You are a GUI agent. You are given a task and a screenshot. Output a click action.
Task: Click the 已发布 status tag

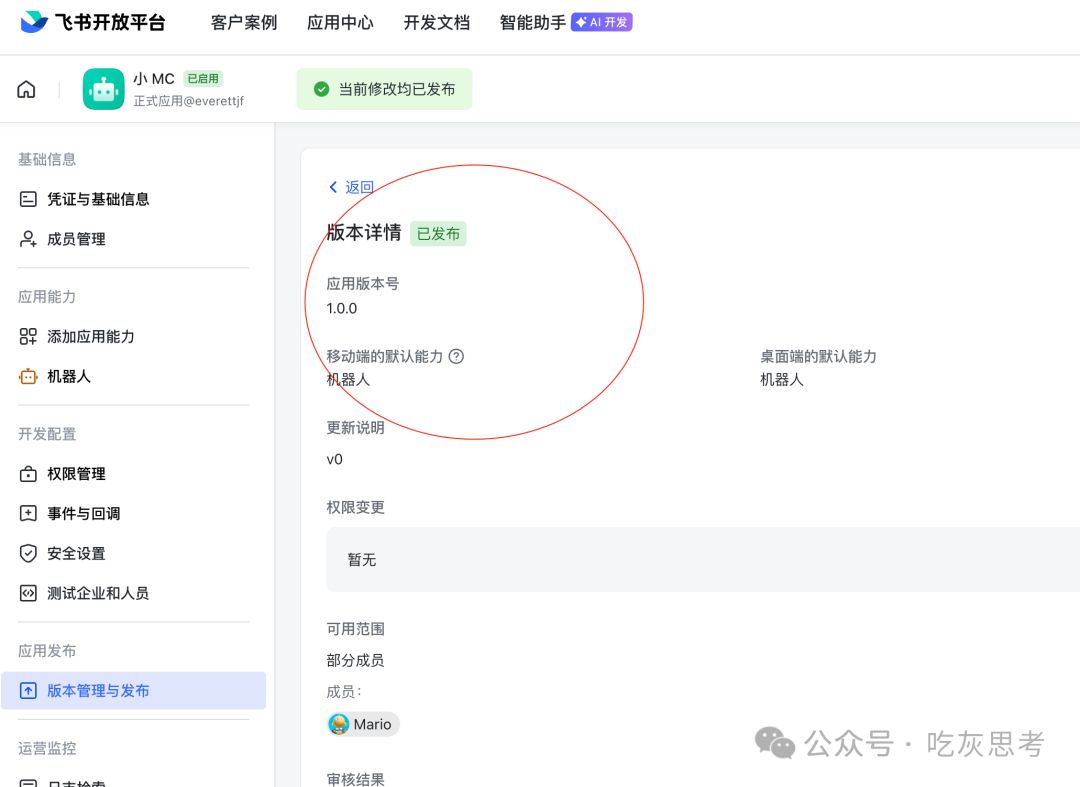pyautogui.click(x=438, y=234)
